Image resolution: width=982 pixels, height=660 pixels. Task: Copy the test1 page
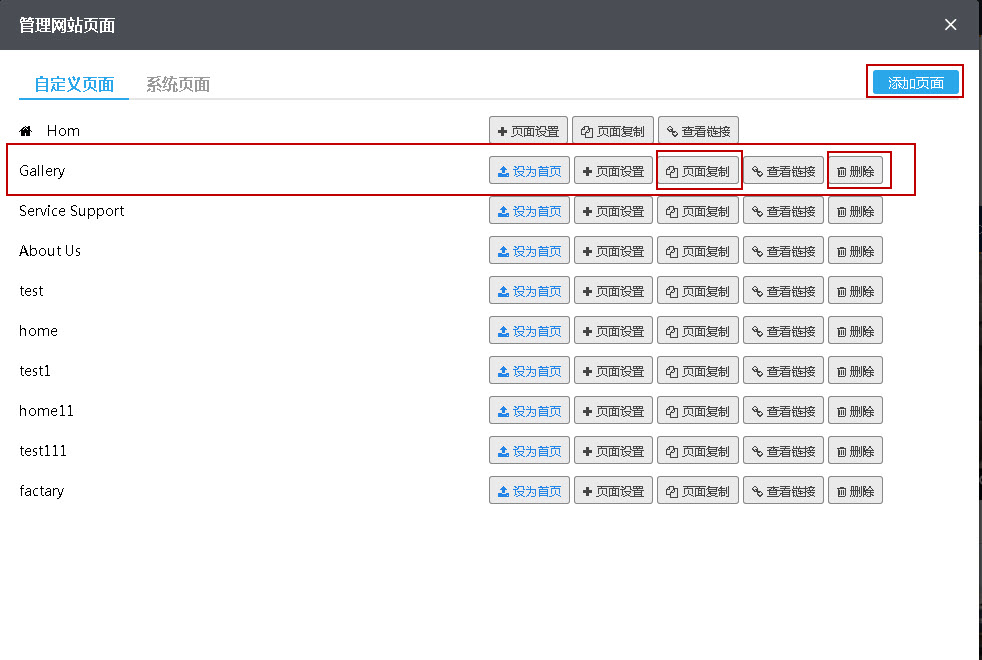(x=698, y=371)
